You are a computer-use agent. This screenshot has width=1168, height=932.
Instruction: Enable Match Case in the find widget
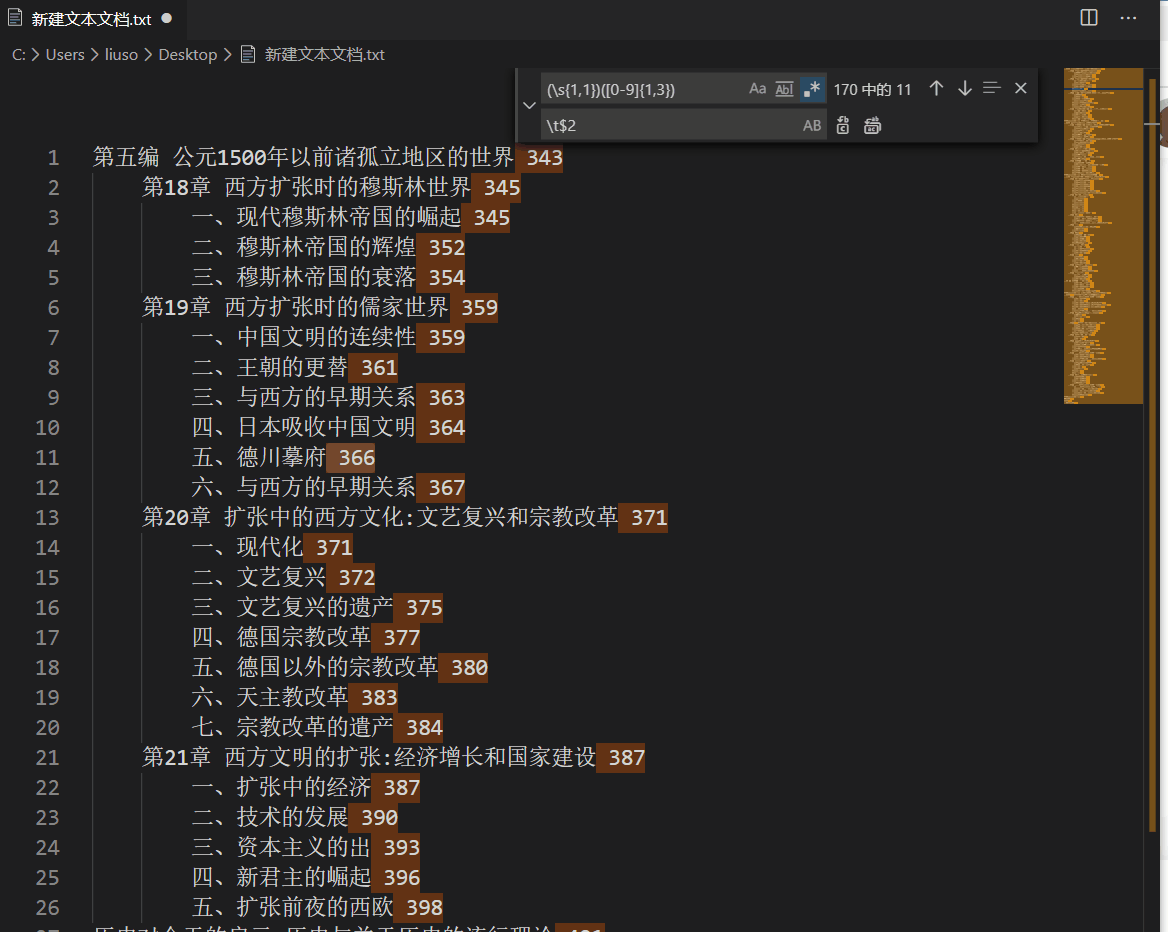(757, 88)
